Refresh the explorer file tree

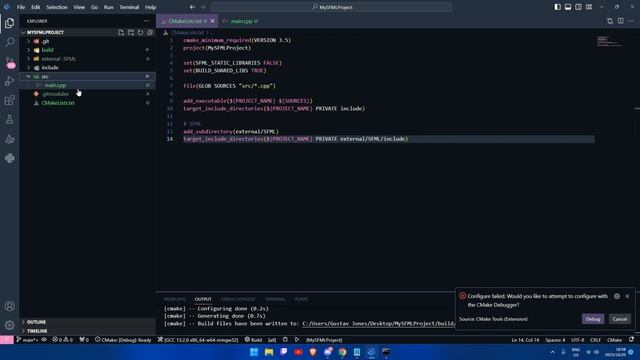point(140,32)
